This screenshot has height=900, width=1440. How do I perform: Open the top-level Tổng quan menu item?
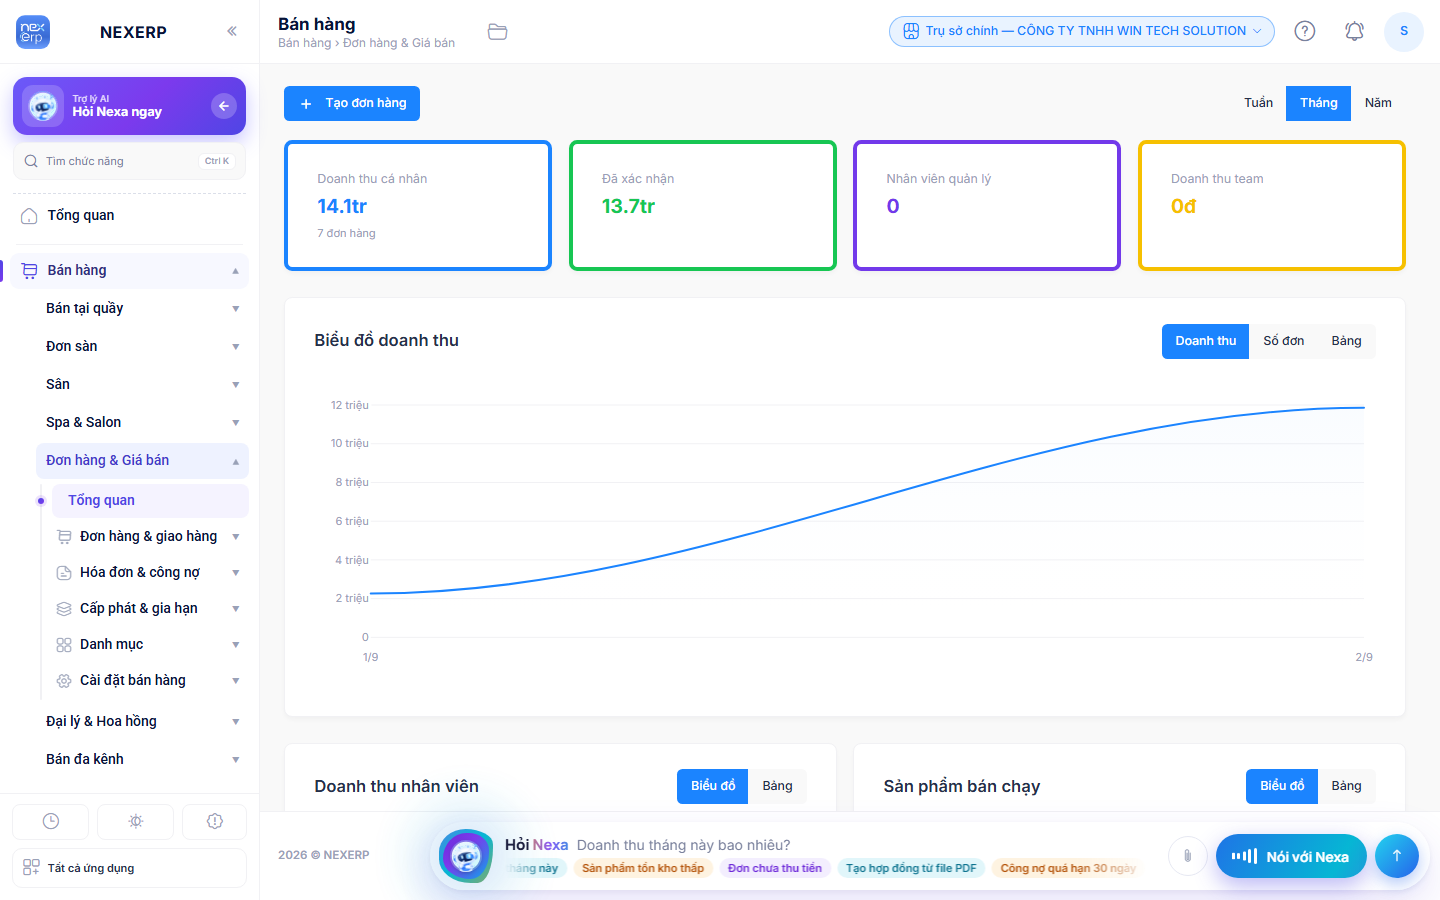pos(129,216)
